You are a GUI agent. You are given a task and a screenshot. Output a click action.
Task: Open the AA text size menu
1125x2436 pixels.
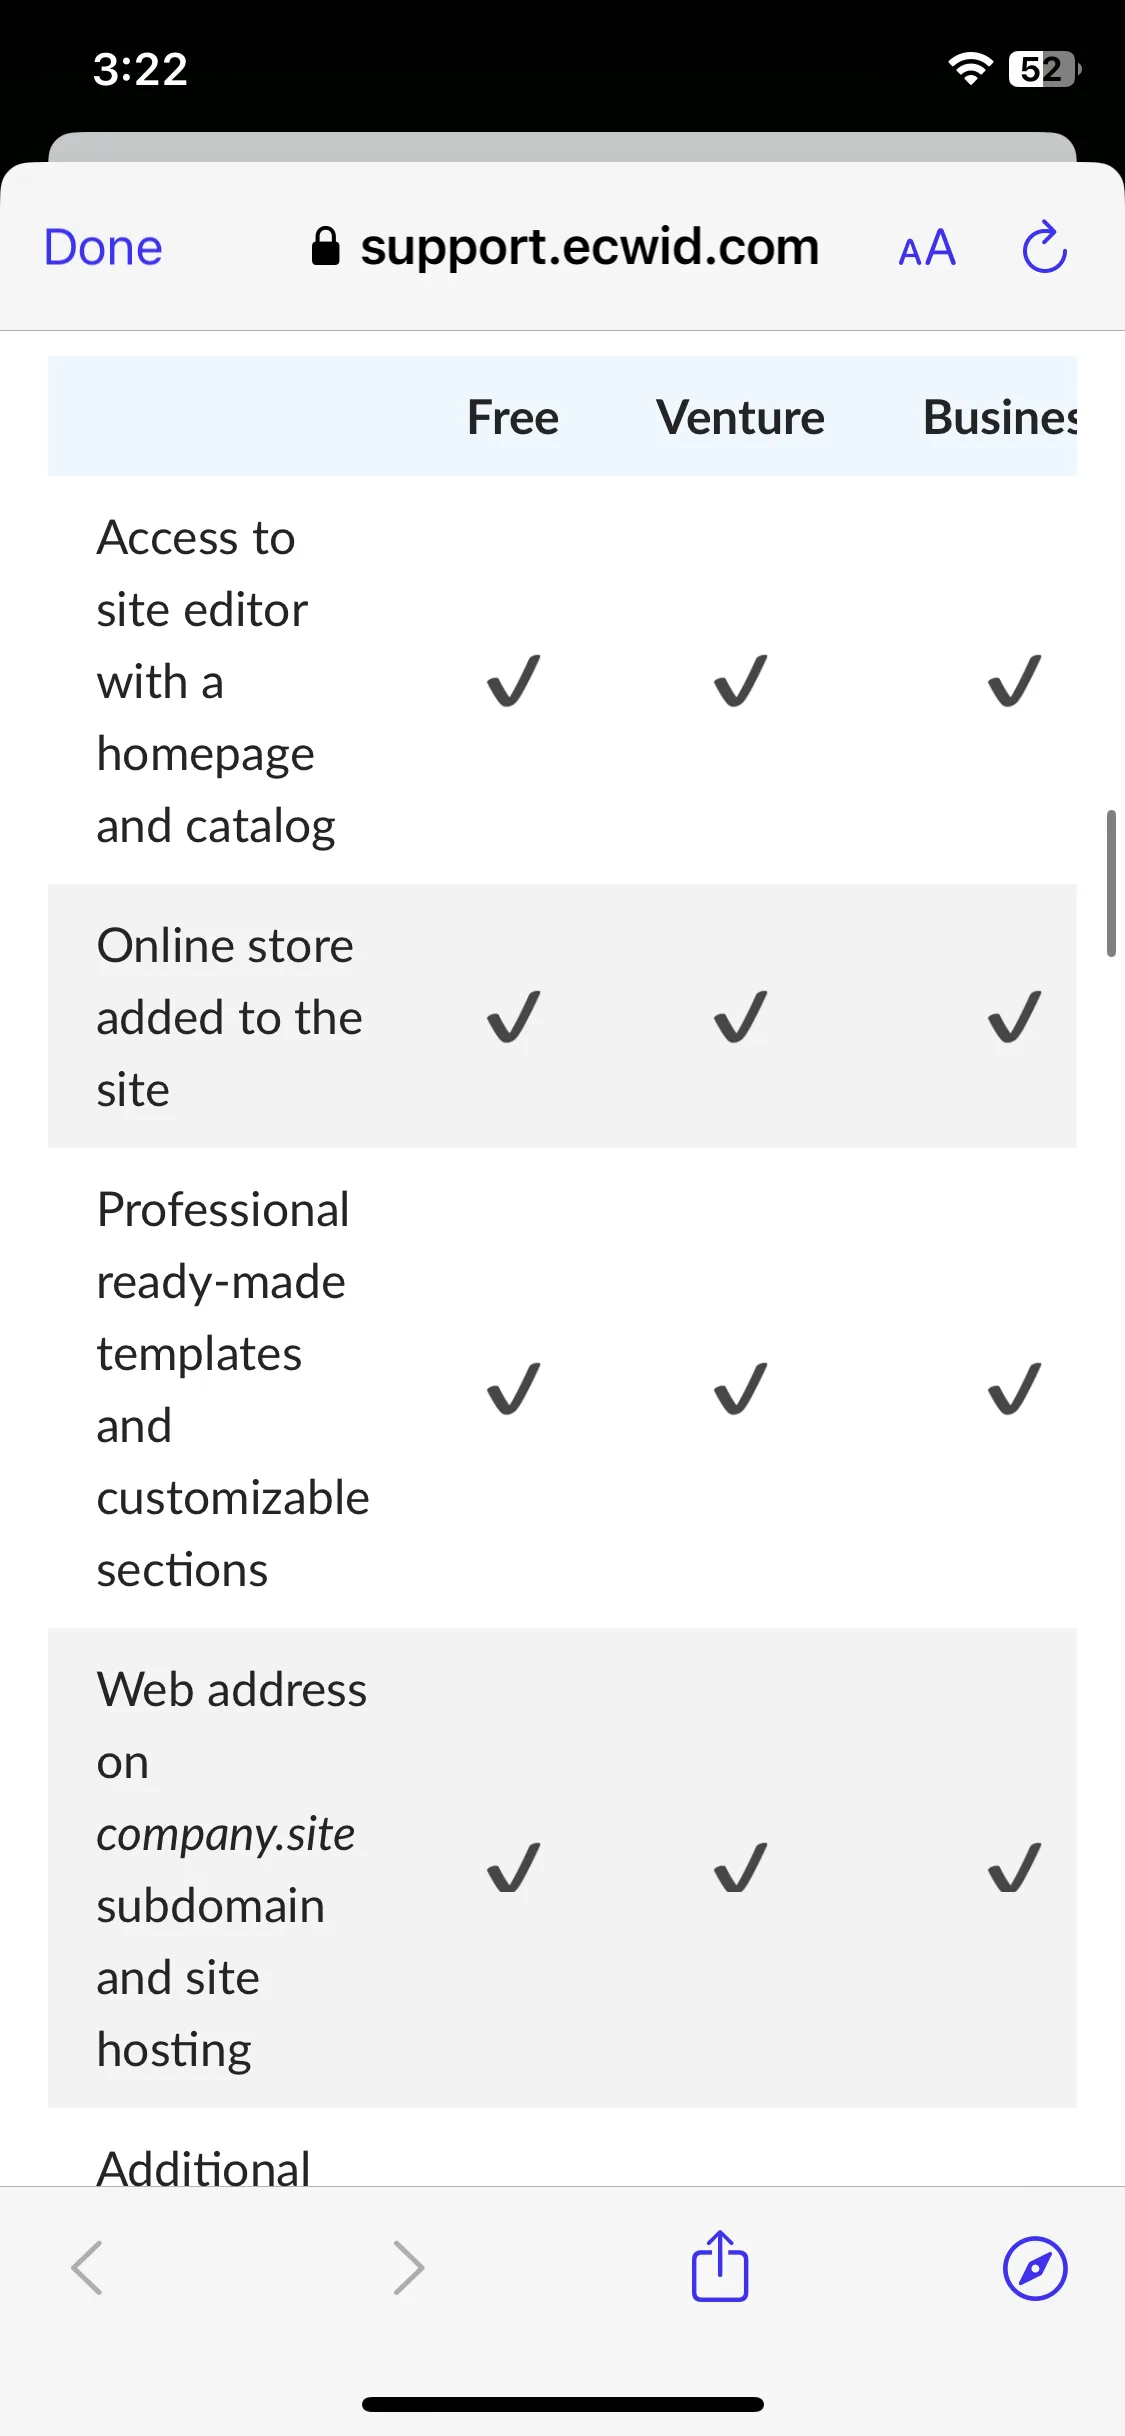coord(927,248)
